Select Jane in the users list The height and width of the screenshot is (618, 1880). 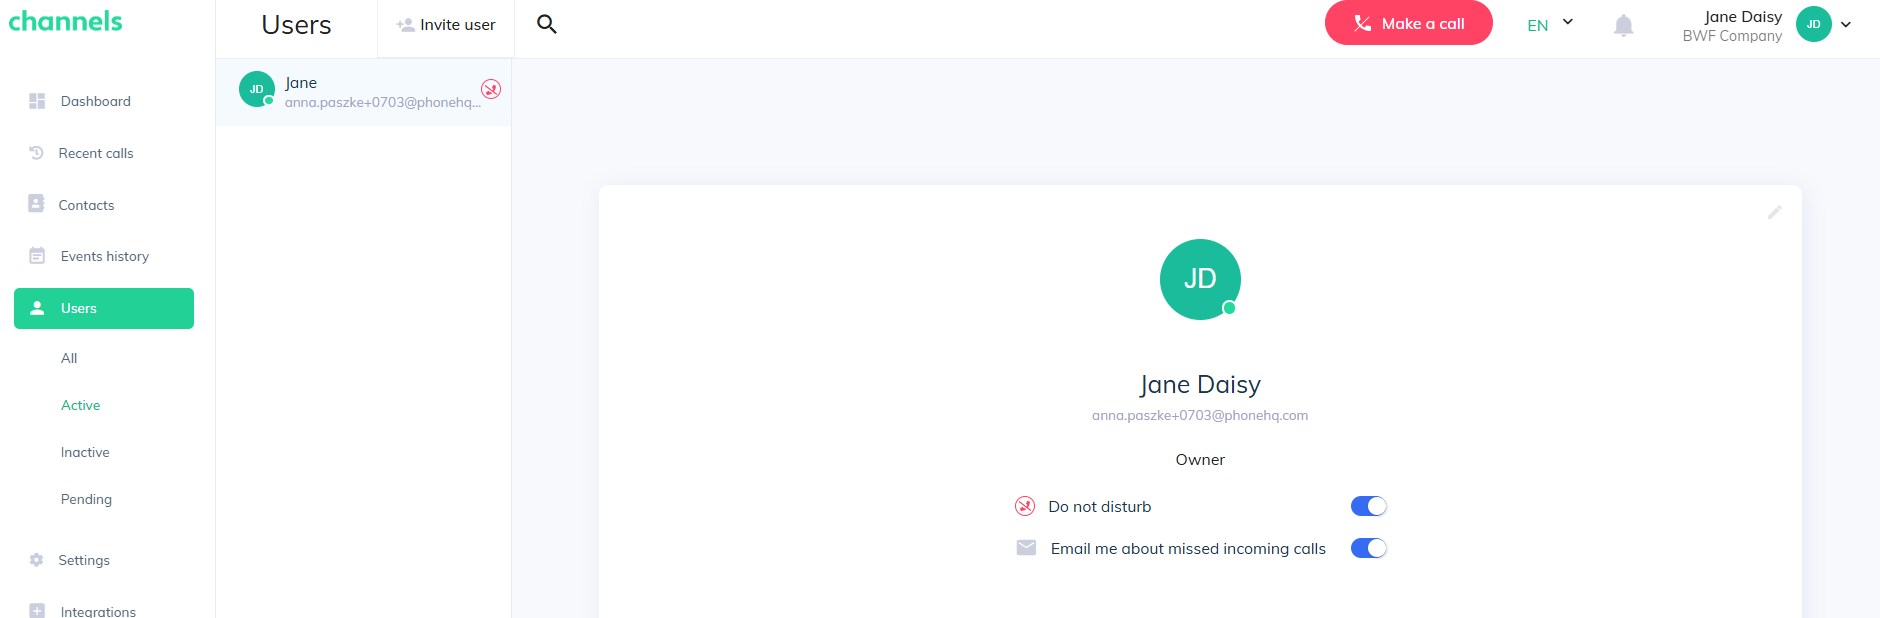[x=364, y=92]
